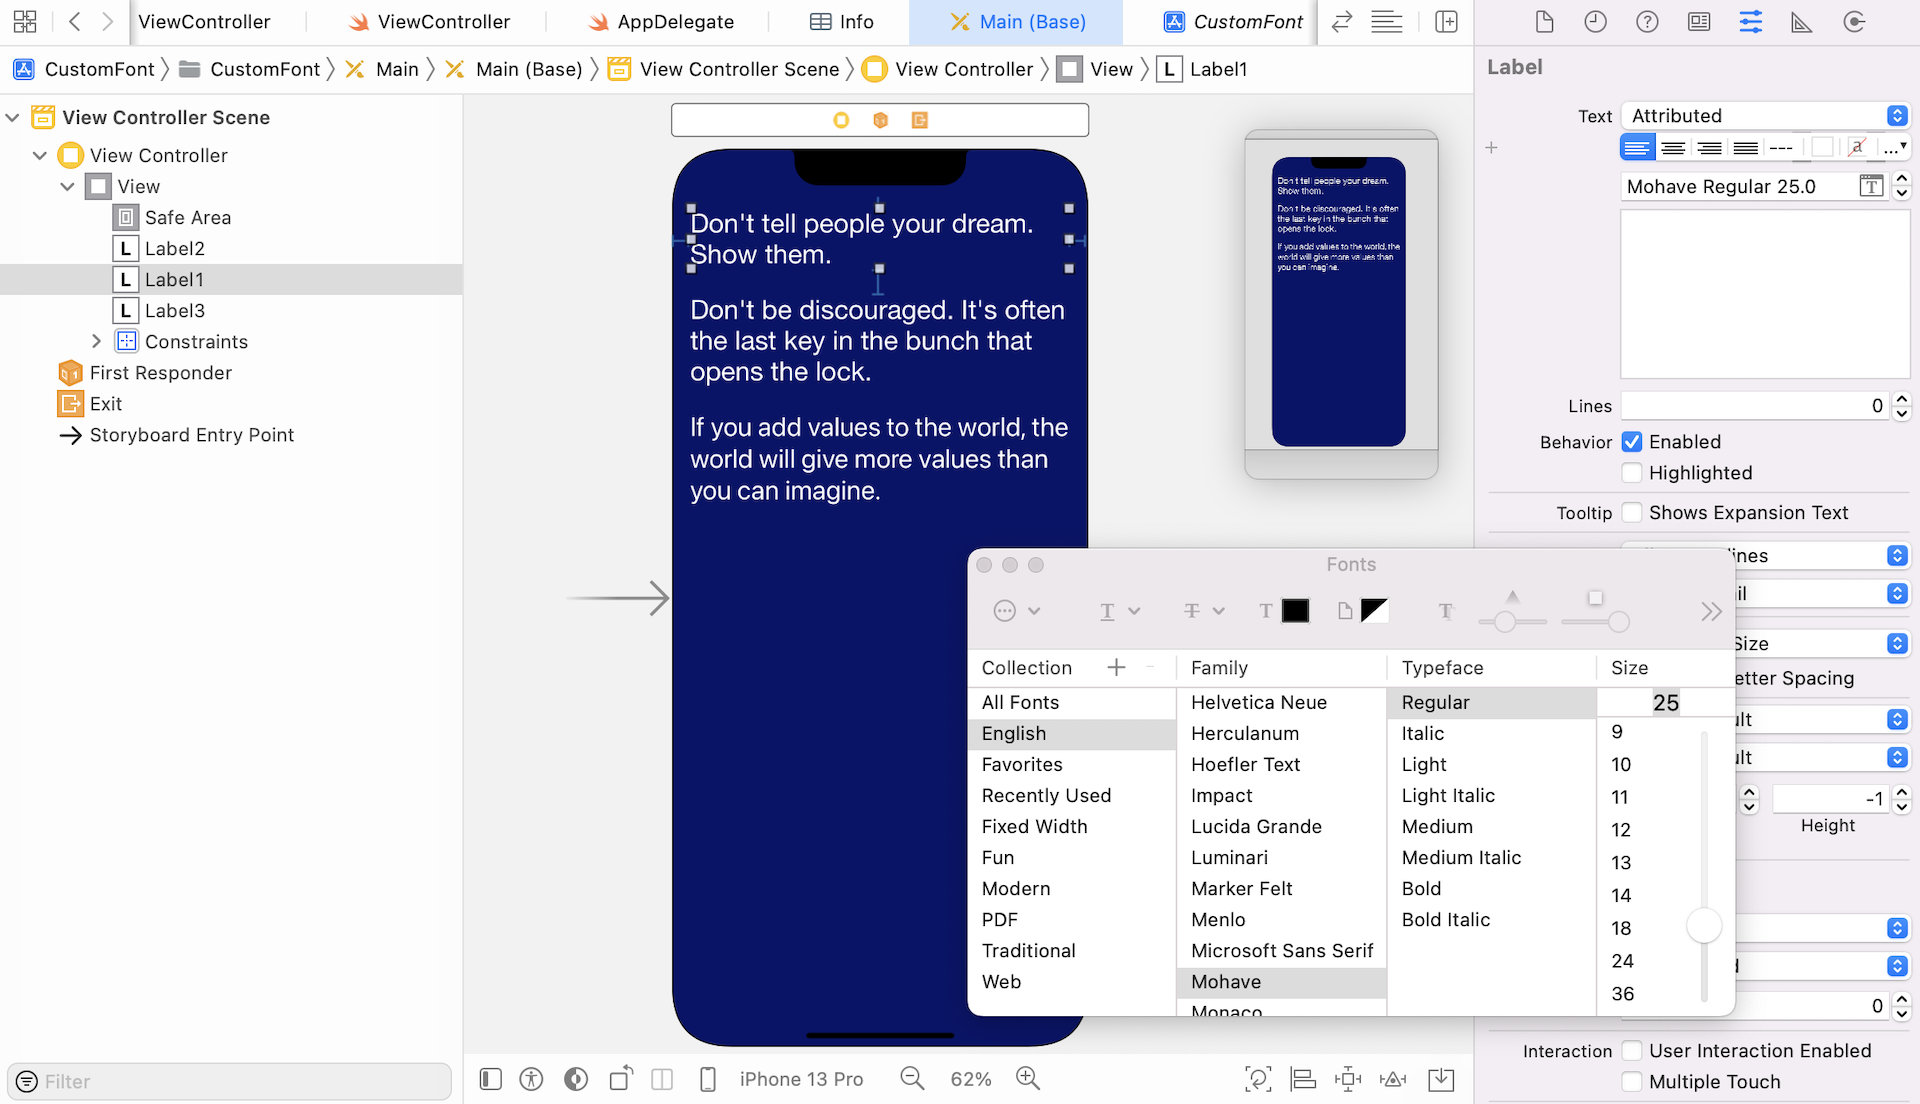
Task: Open the Attributes inspector icon
Action: coord(1750,22)
